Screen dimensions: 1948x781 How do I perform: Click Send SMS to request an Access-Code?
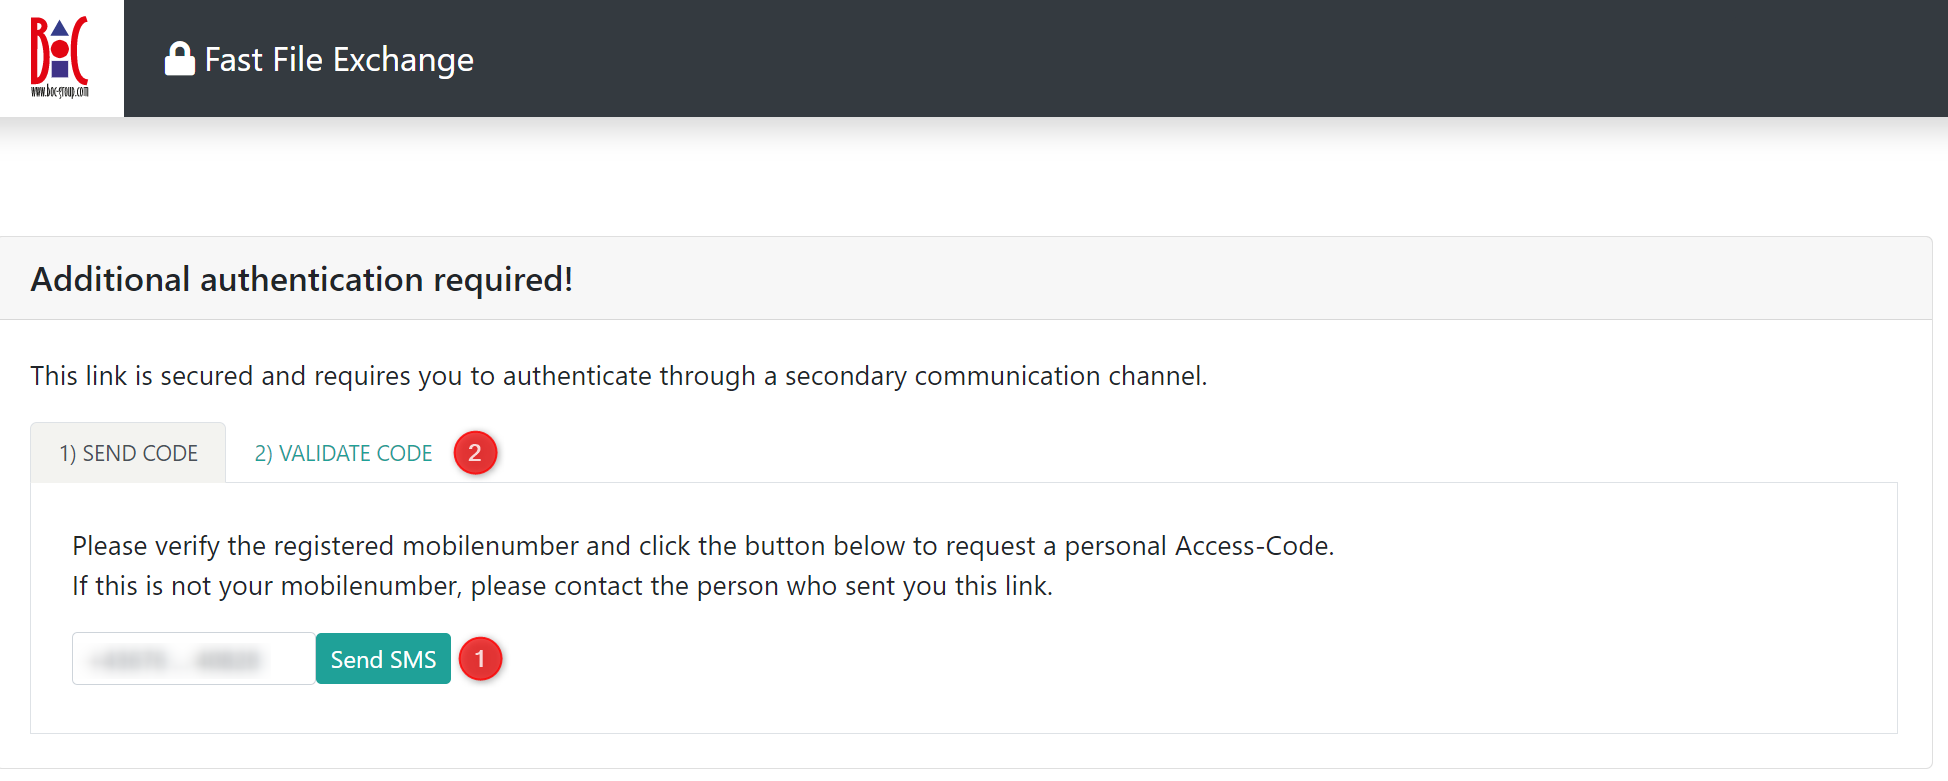point(383,658)
